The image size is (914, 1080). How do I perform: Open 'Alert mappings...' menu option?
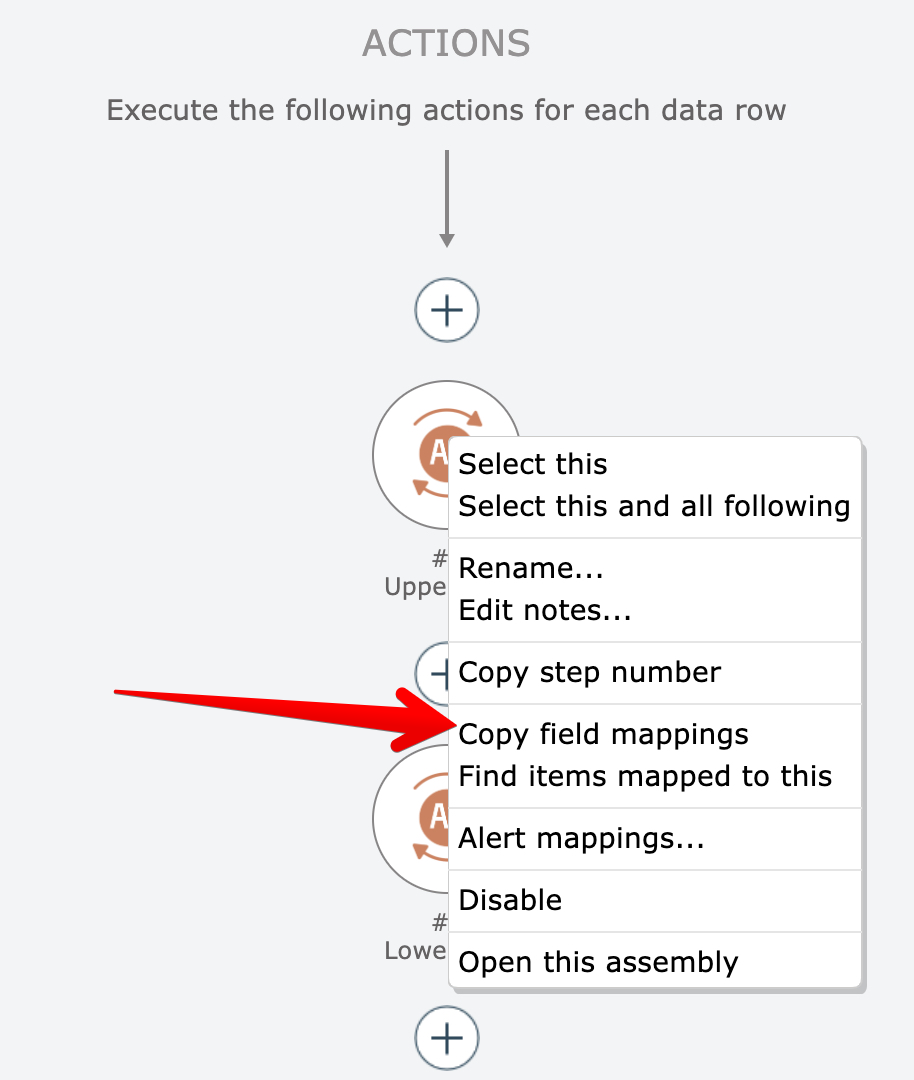581,838
